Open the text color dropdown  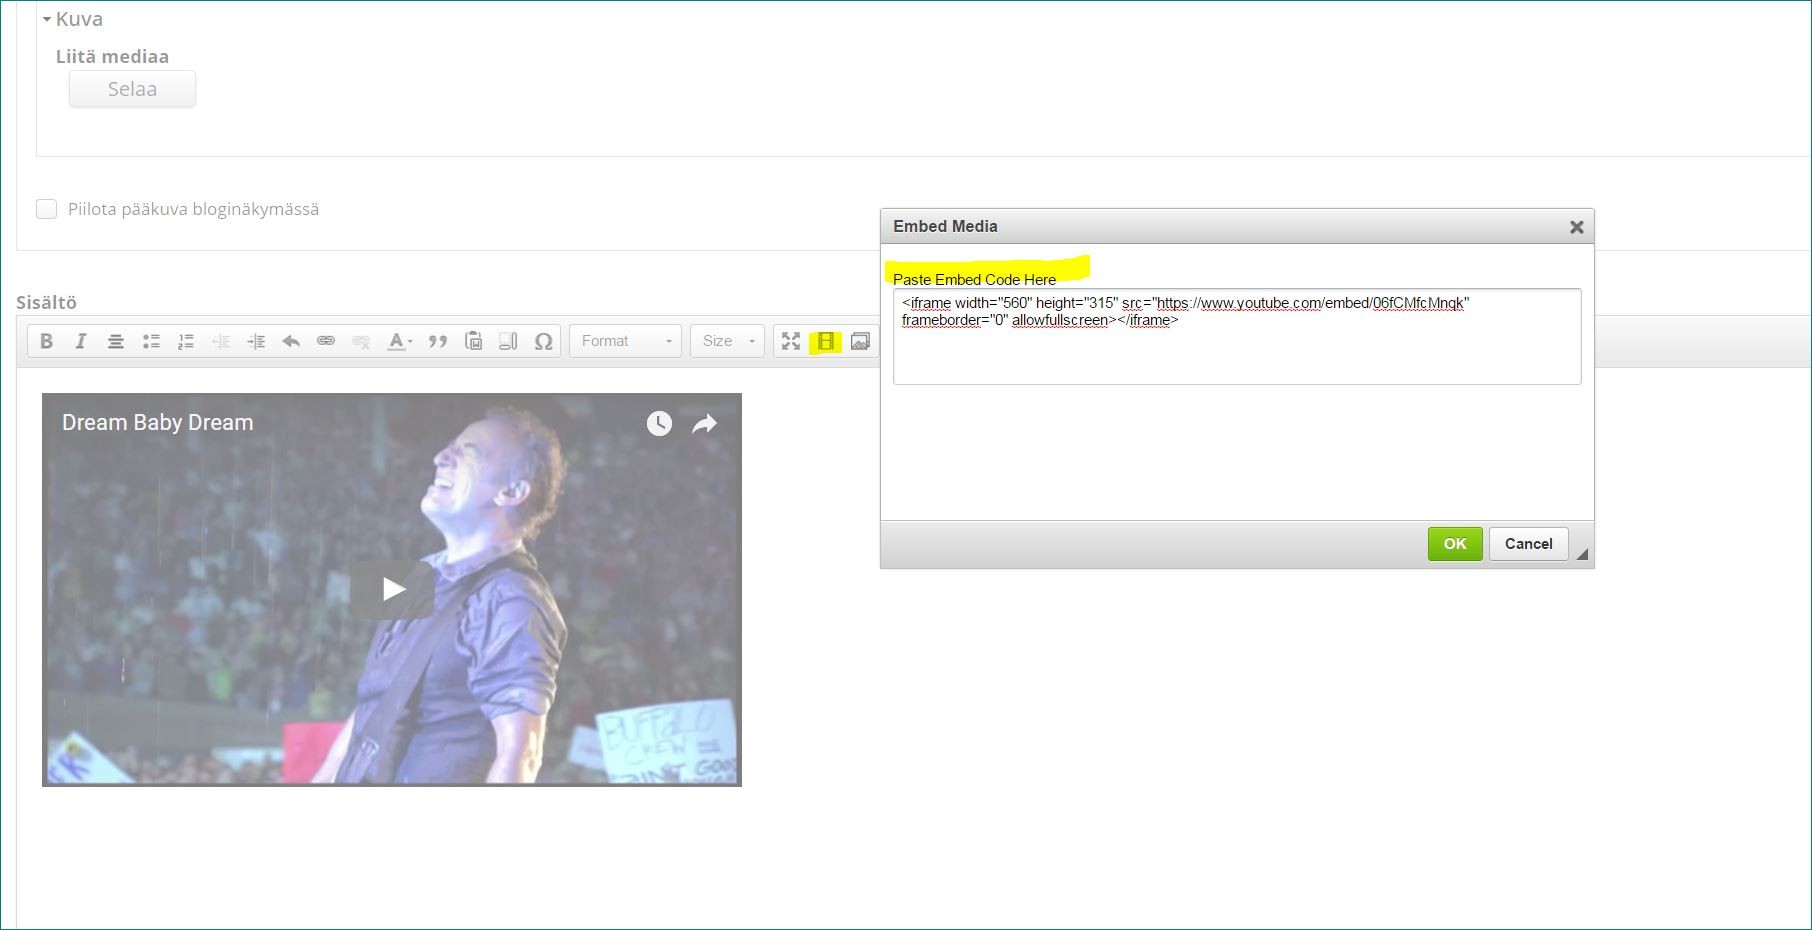click(x=400, y=341)
